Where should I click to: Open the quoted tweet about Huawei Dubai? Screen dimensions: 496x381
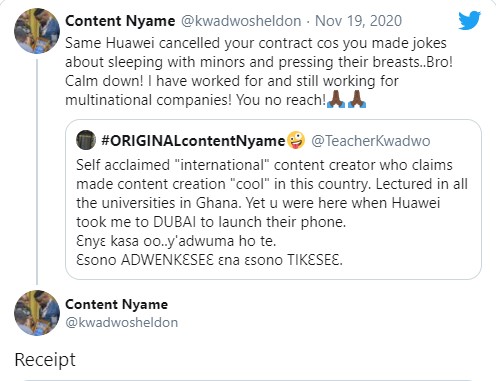coord(273,199)
